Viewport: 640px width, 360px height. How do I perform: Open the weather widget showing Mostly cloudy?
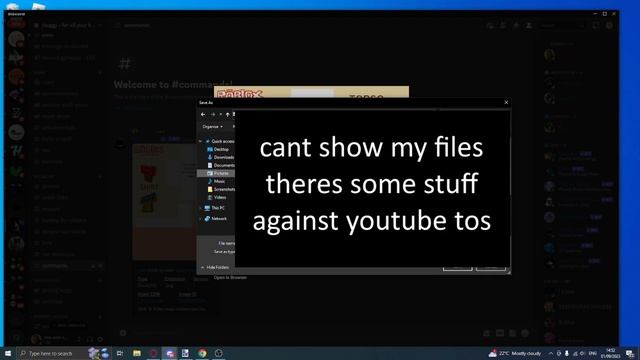pos(515,353)
